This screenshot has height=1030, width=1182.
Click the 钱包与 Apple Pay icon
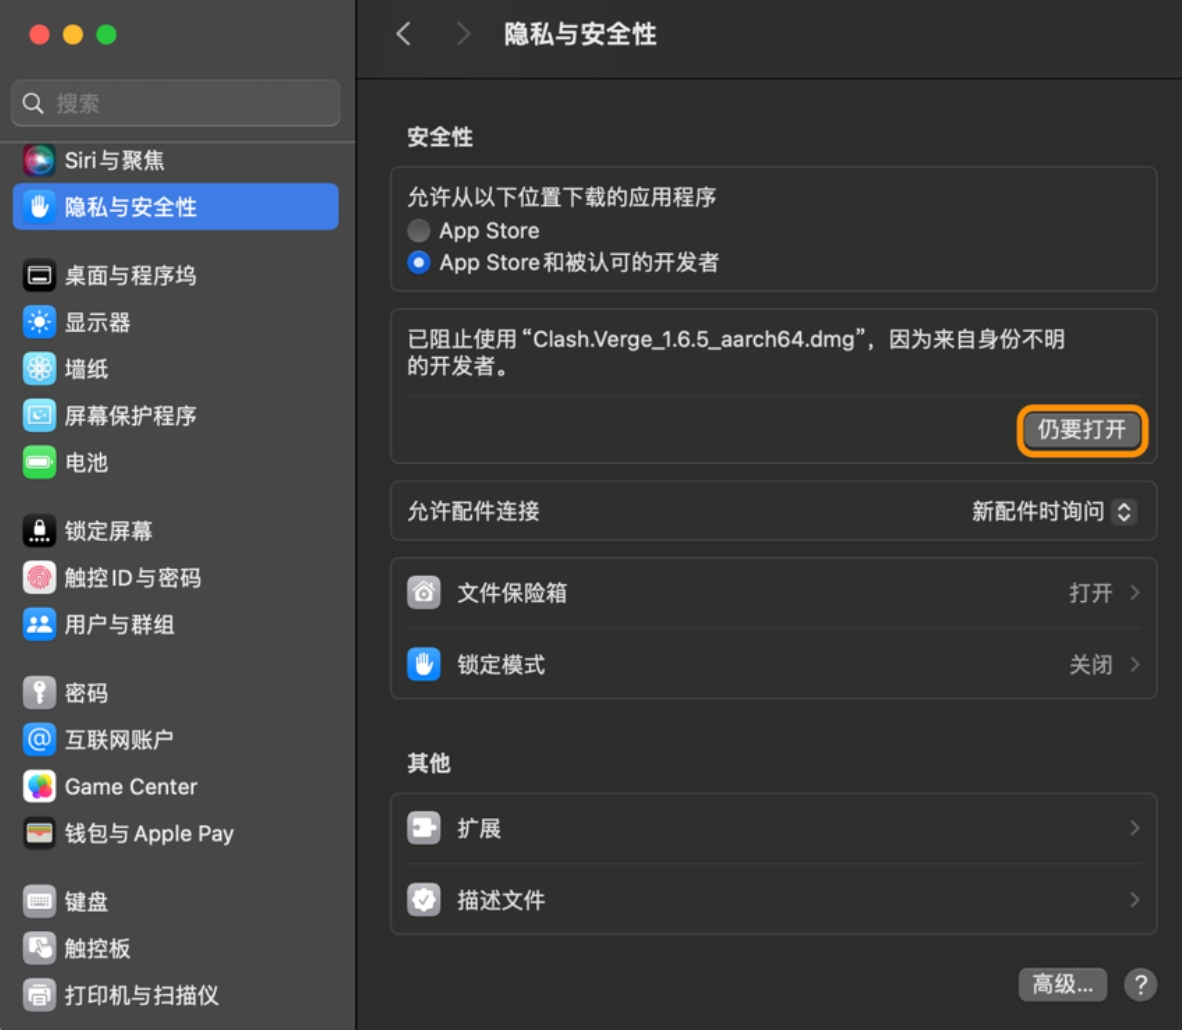[x=38, y=833]
